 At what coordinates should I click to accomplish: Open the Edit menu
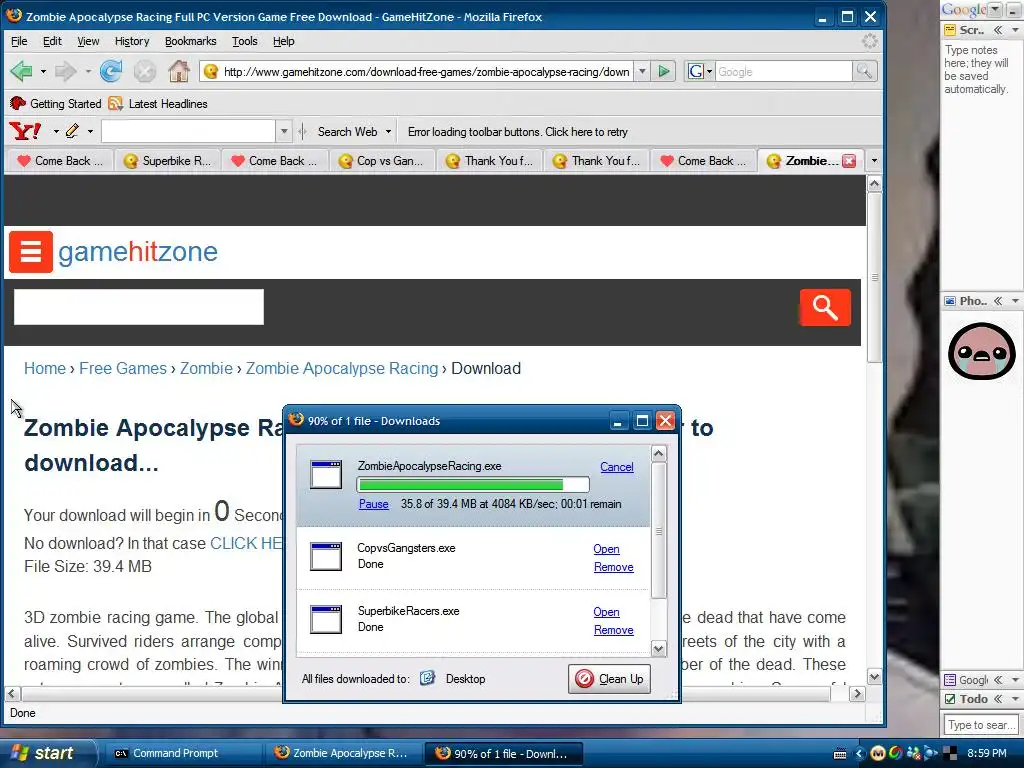(x=52, y=41)
